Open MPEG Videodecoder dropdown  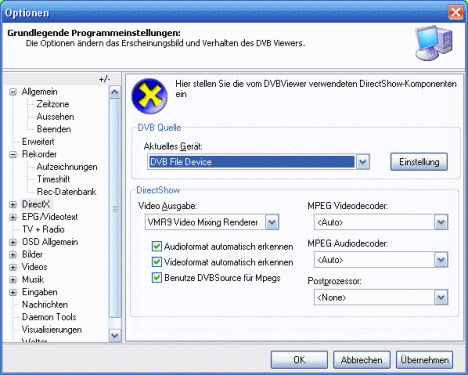pos(441,222)
